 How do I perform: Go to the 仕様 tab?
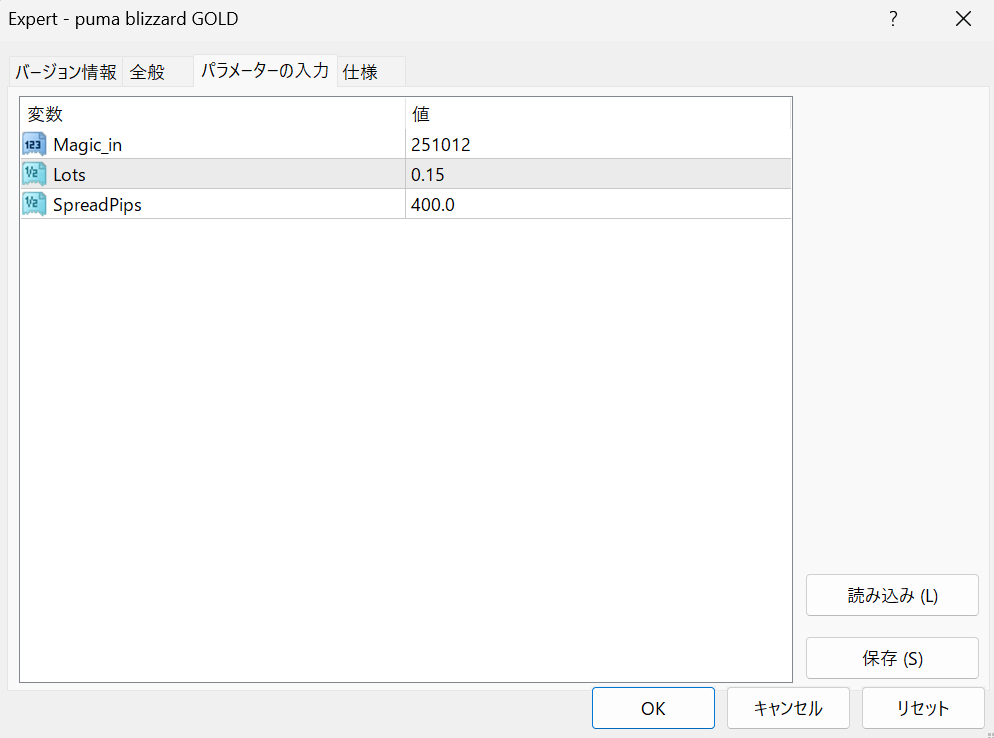click(360, 72)
